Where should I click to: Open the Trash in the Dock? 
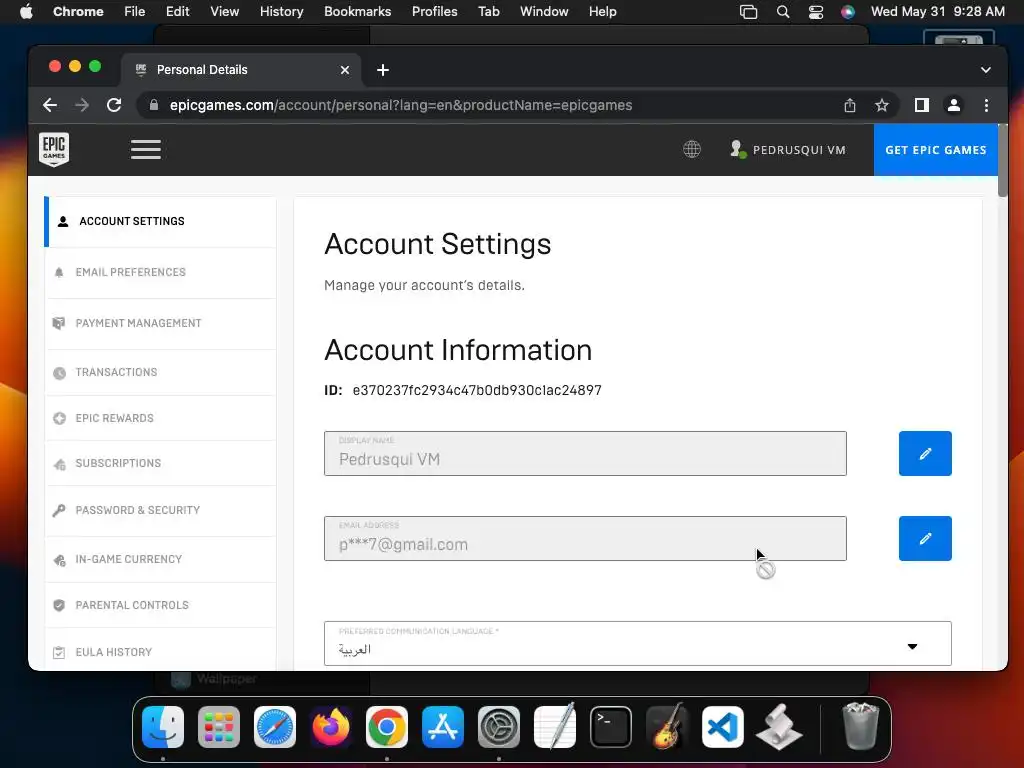click(x=861, y=726)
